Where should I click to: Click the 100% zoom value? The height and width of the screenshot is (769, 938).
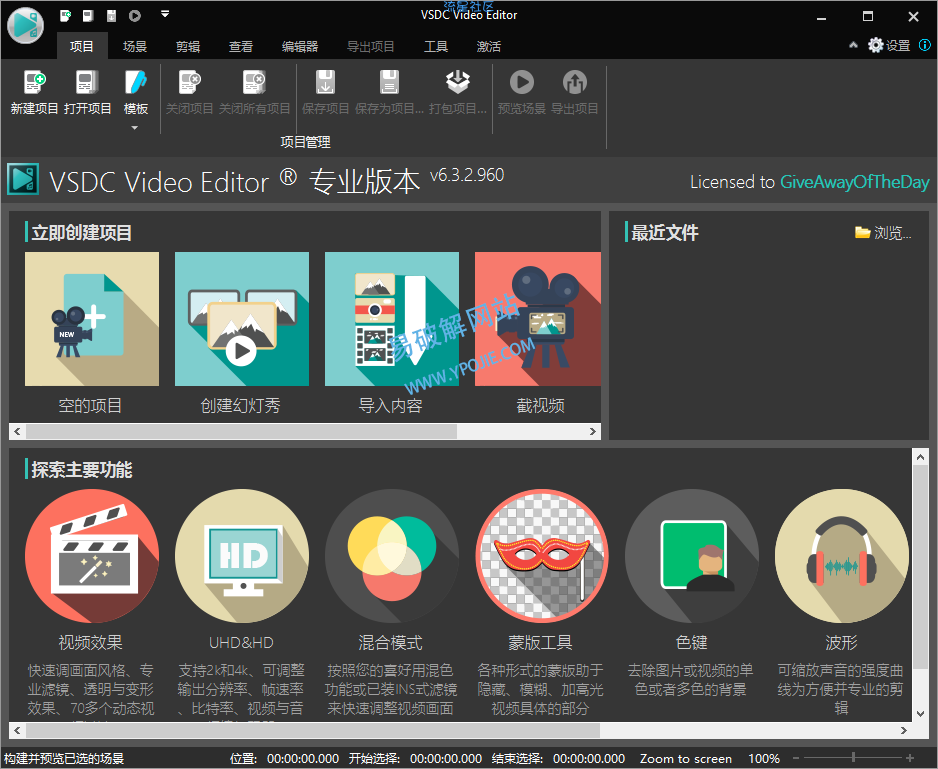[764, 758]
